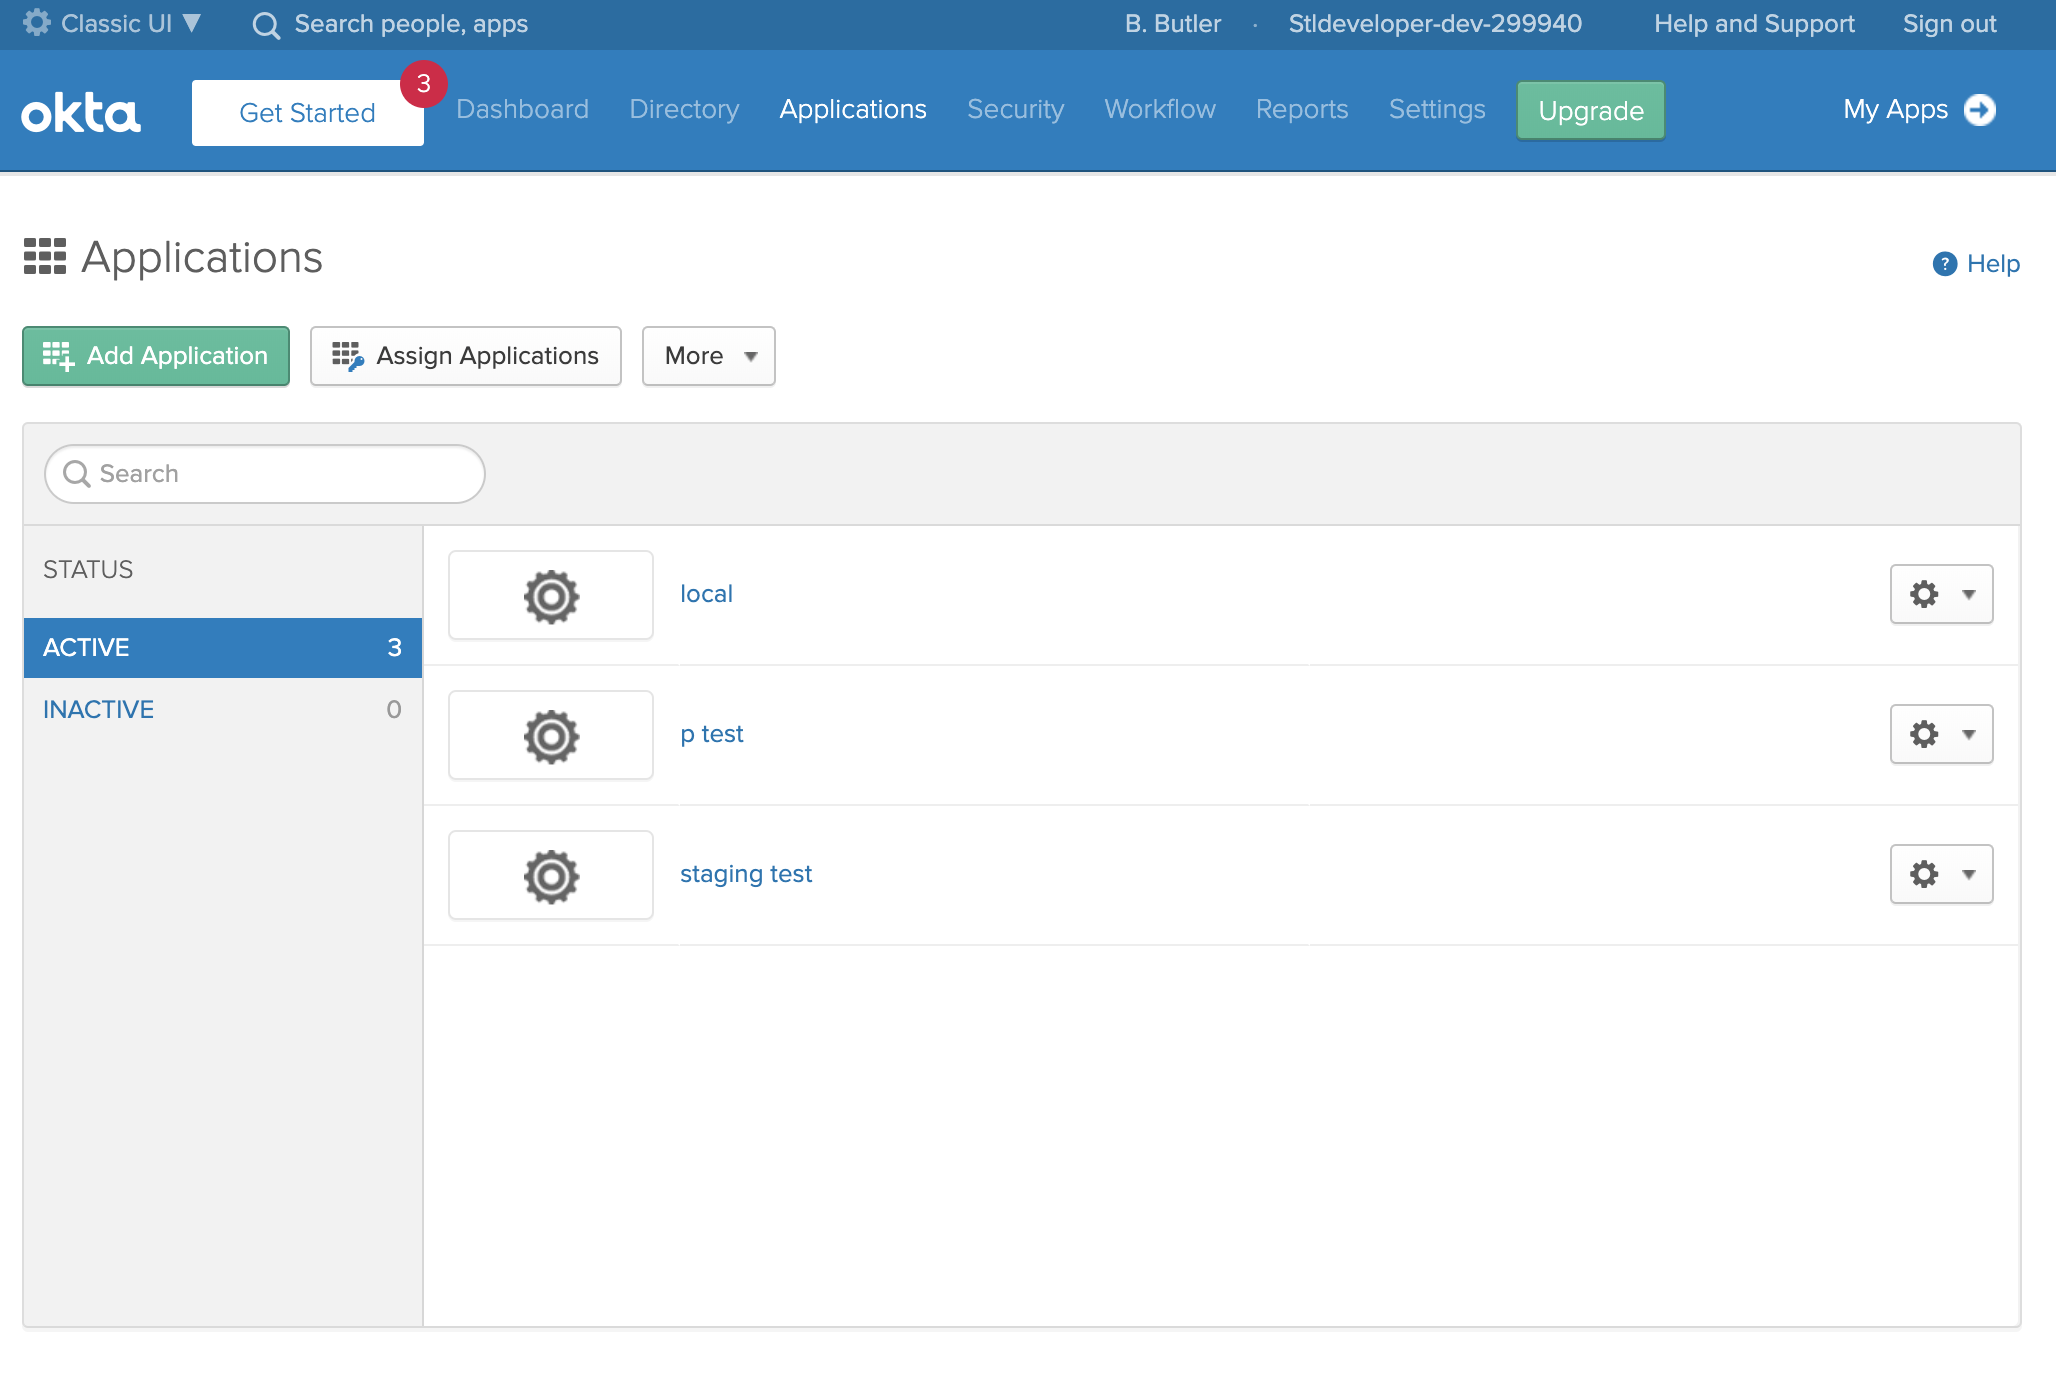This screenshot has width=2056, height=1390.
Task: Open the local application link
Action: [706, 594]
